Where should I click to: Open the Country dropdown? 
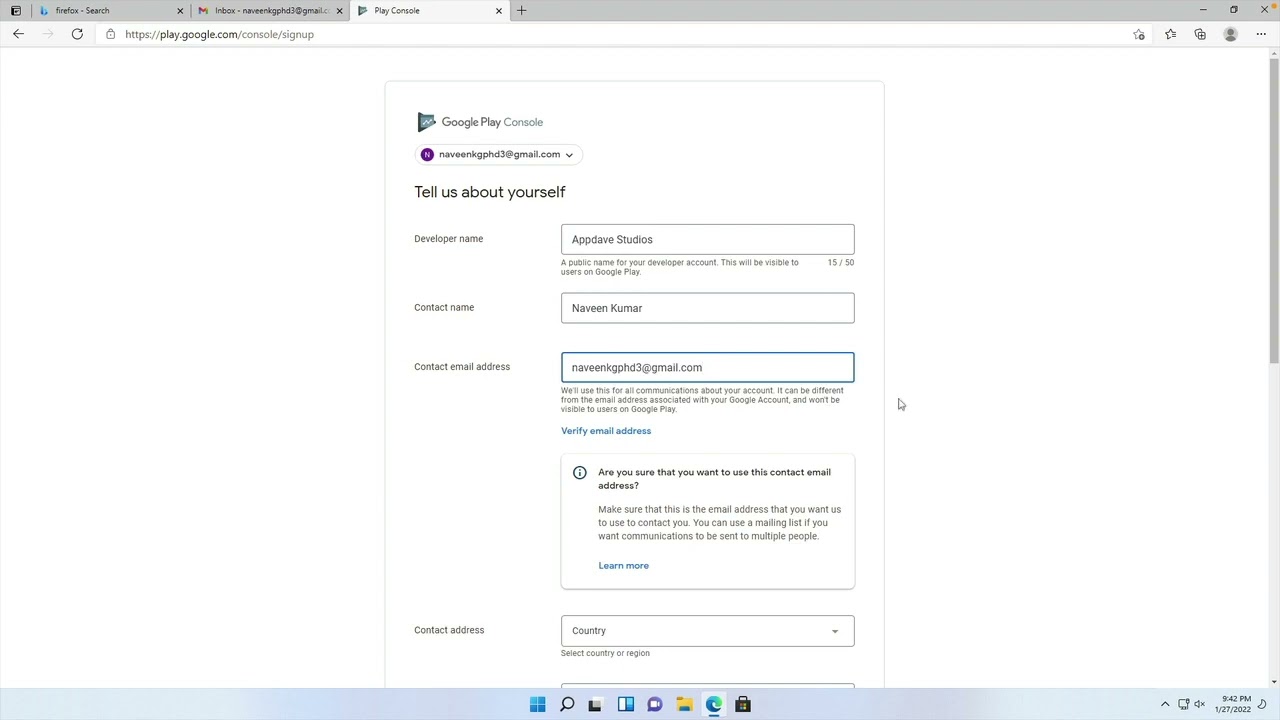[x=707, y=631]
